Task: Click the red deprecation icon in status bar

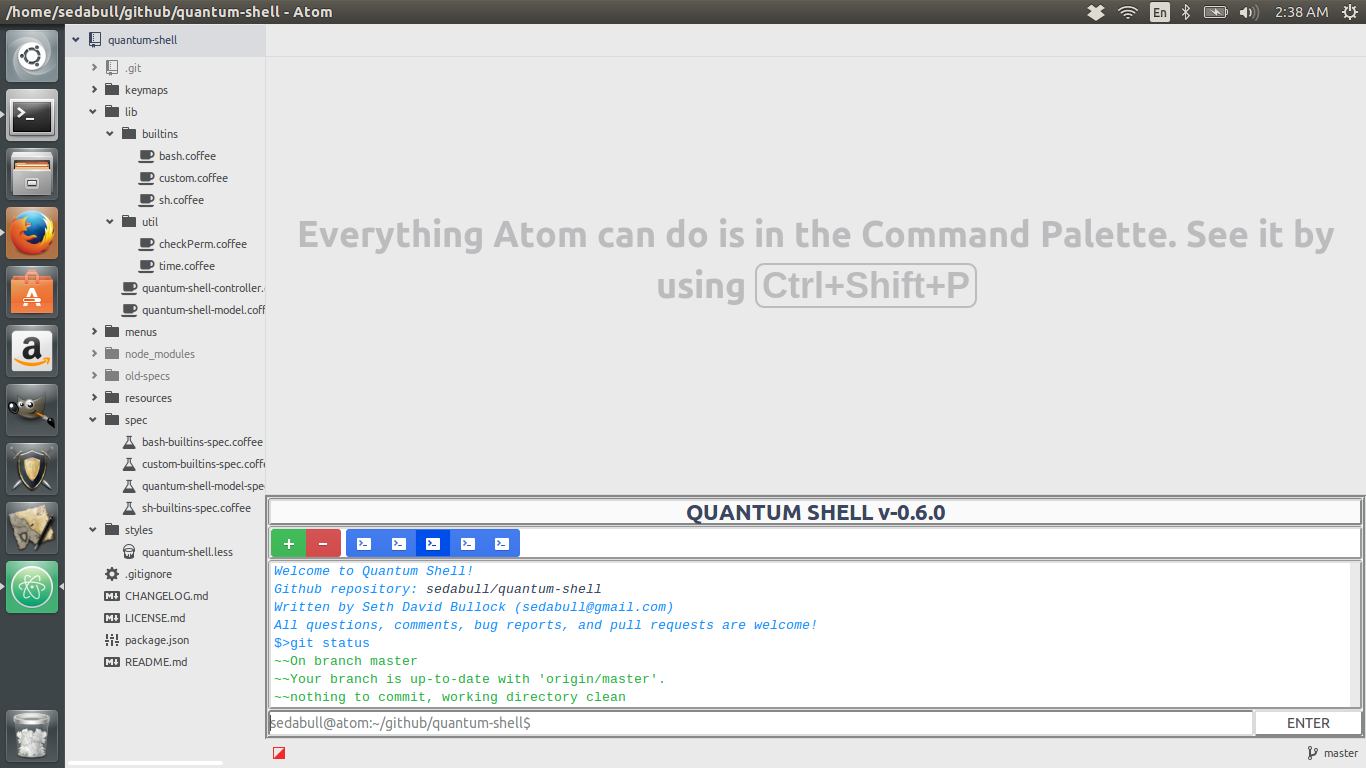Action: coord(279,753)
